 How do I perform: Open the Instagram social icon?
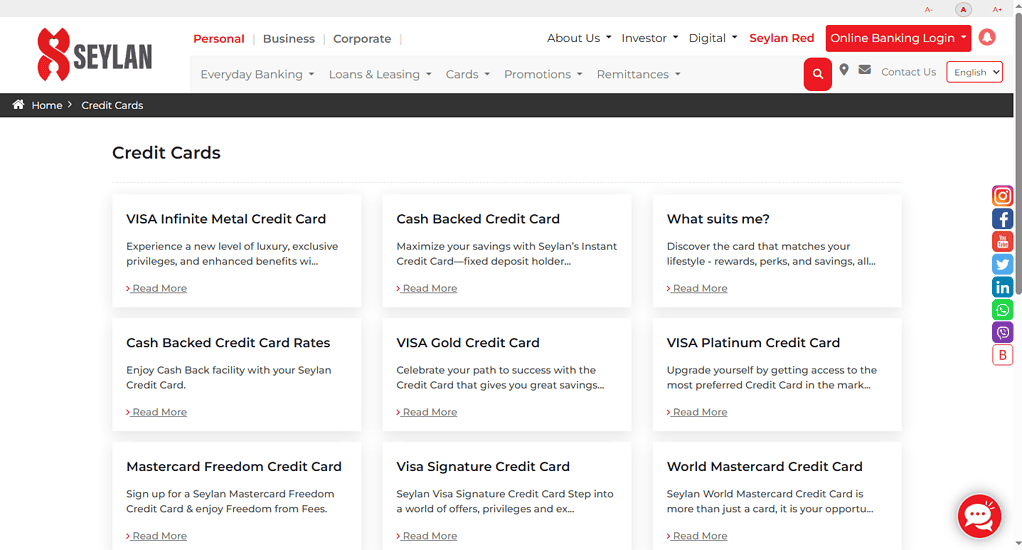click(1002, 195)
